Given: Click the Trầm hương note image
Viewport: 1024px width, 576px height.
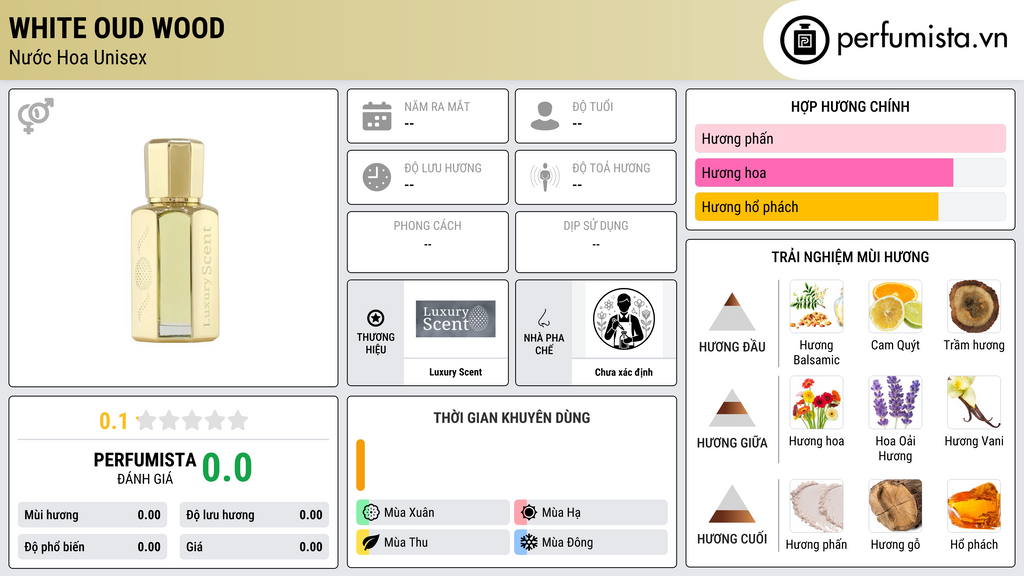Looking at the screenshot, I should [974, 306].
